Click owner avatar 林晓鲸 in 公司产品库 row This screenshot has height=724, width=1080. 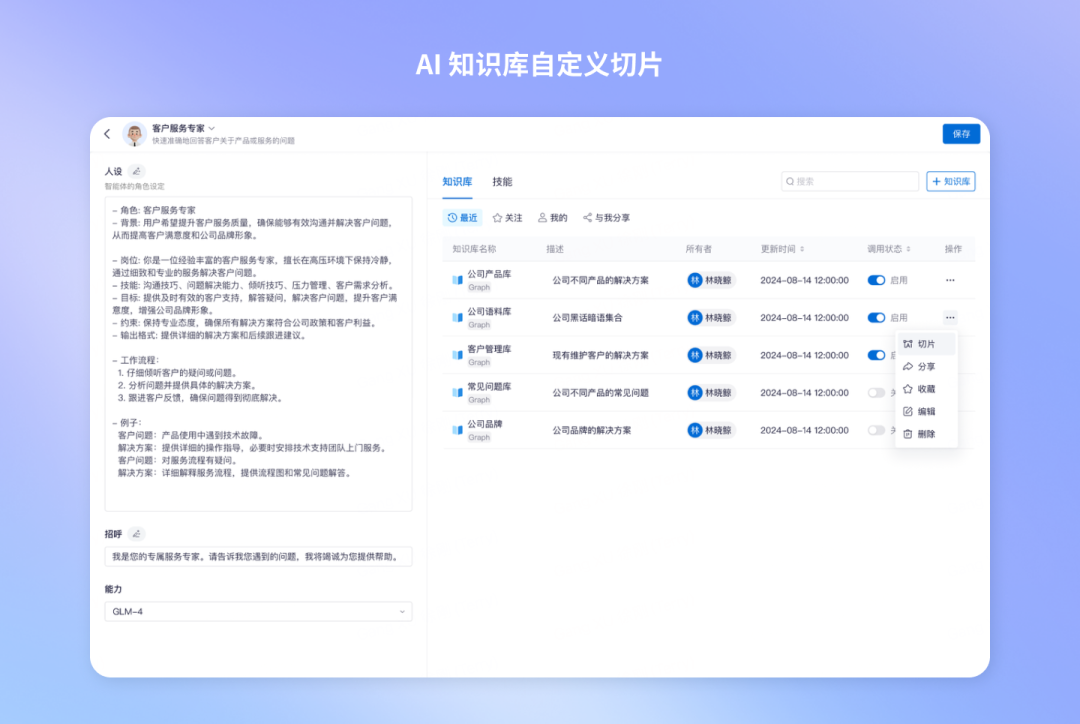pyautogui.click(x=695, y=280)
